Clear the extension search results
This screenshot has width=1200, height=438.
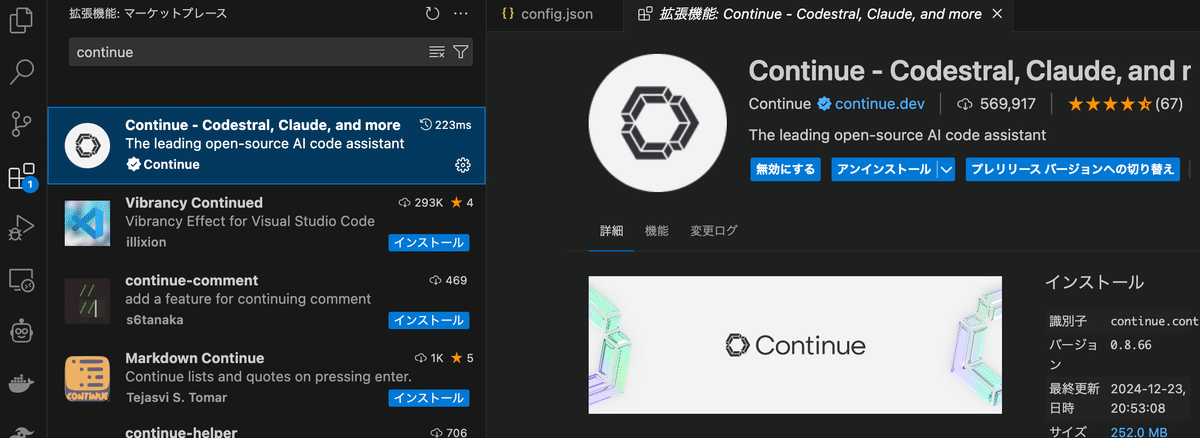pos(436,52)
